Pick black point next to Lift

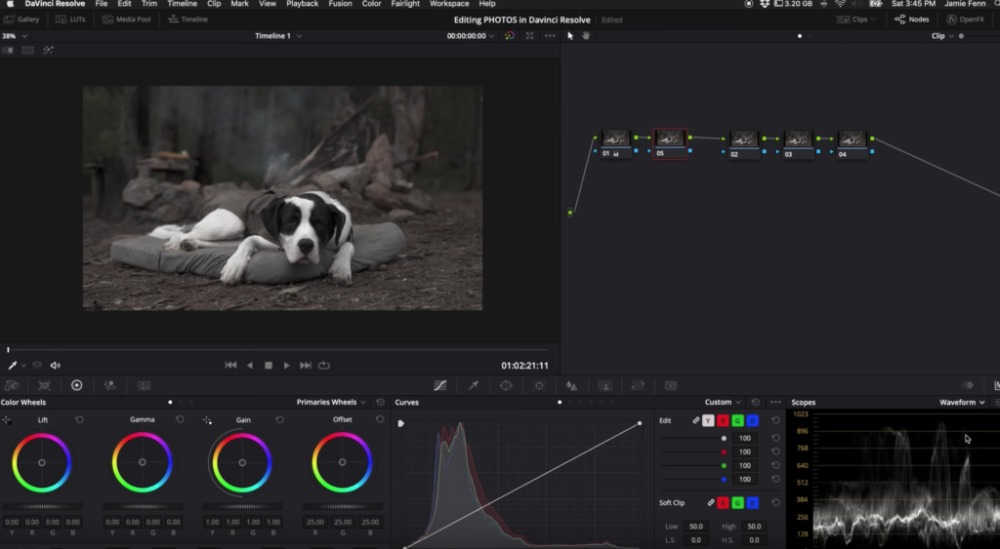pos(6,420)
